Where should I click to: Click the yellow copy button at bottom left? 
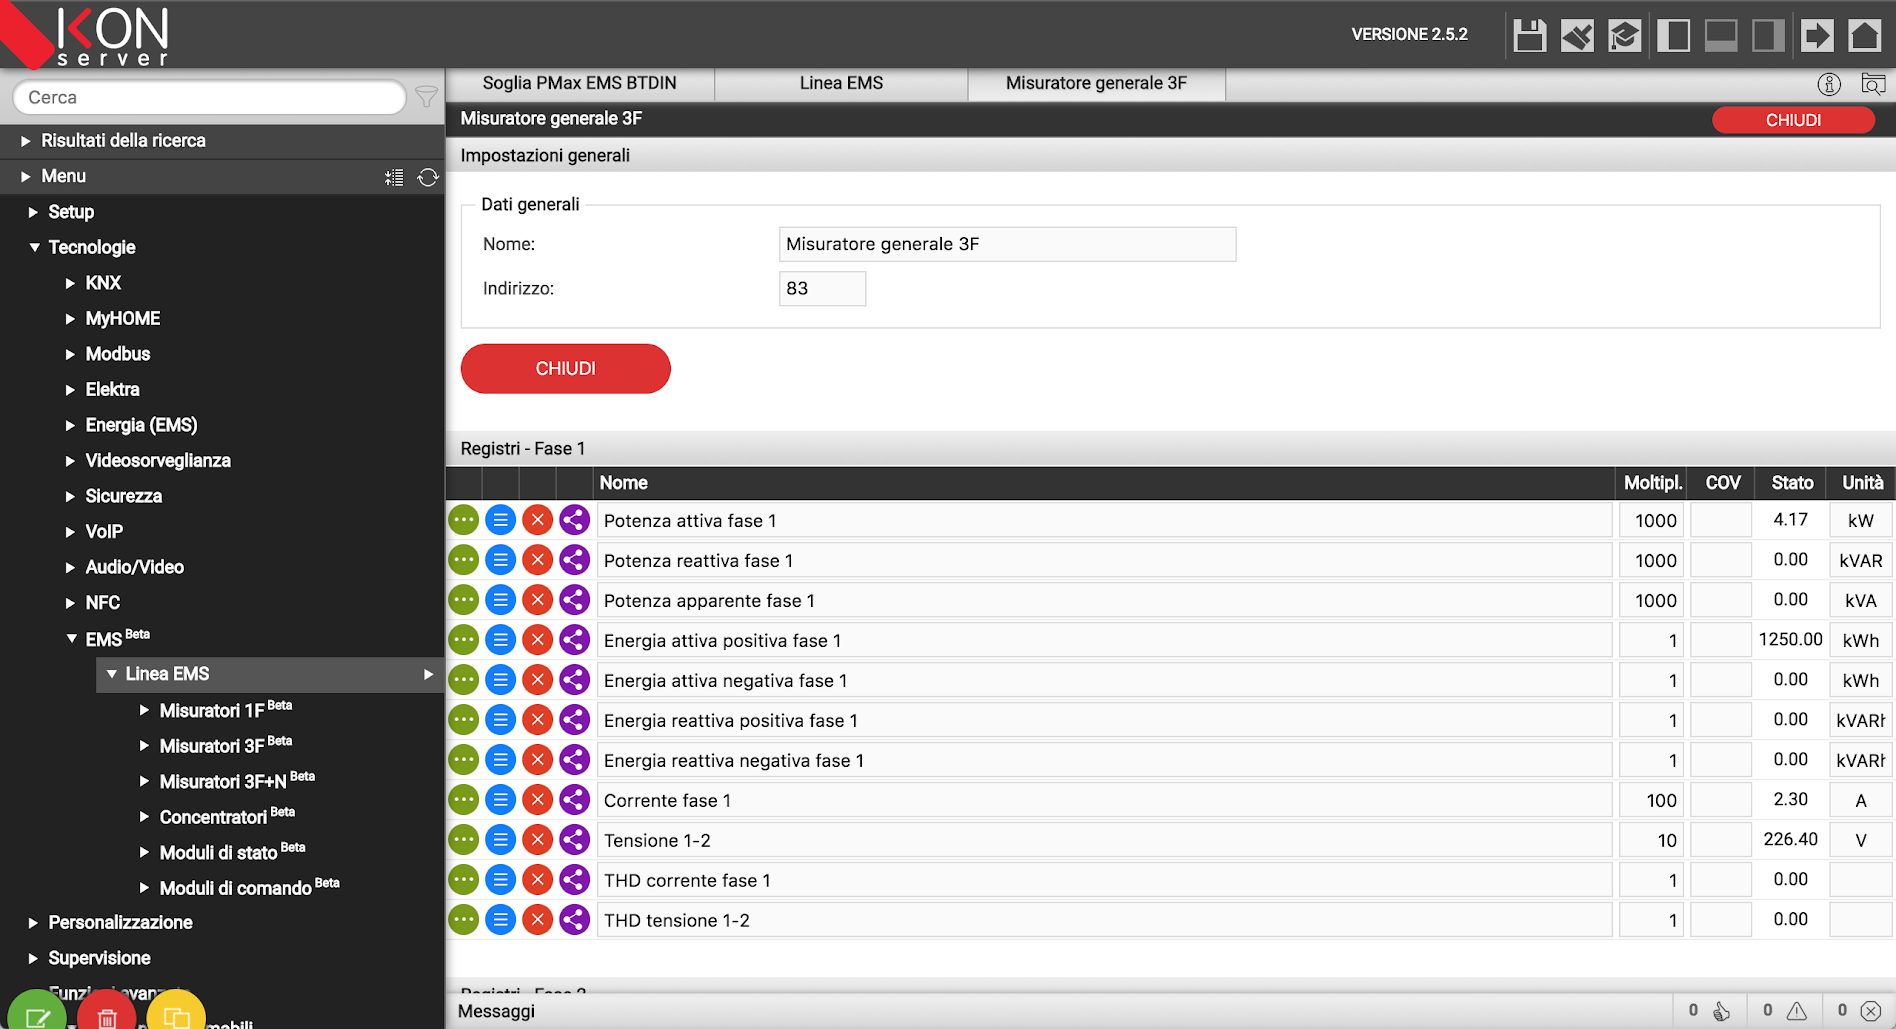(x=176, y=1012)
